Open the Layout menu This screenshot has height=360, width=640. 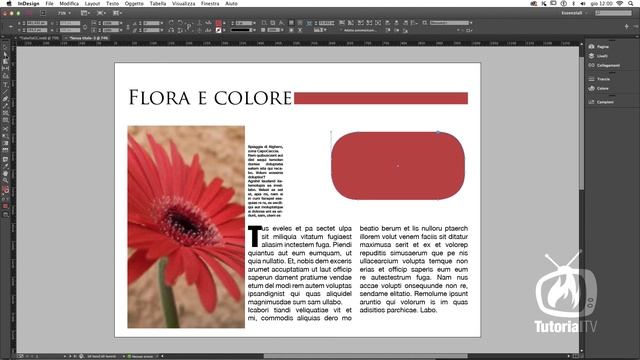click(92, 3)
